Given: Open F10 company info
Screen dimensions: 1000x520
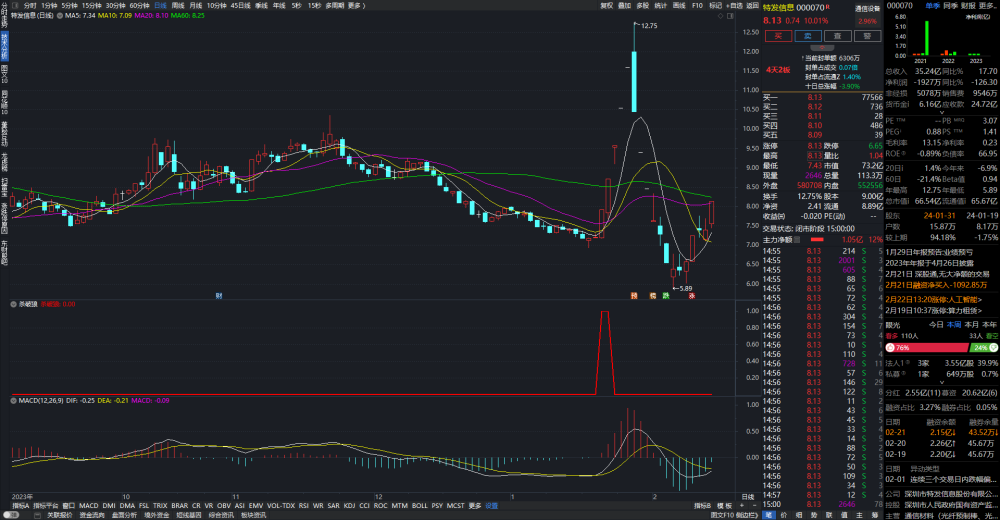Looking at the screenshot, I should pos(698,5).
